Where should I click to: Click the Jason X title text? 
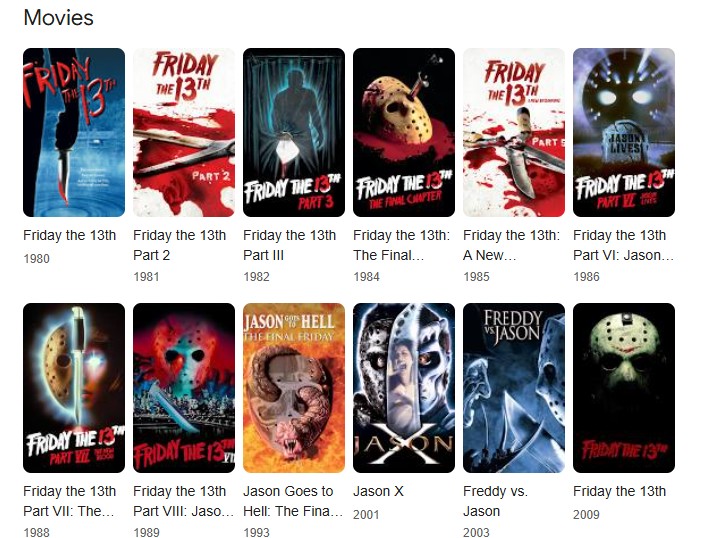(x=378, y=491)
